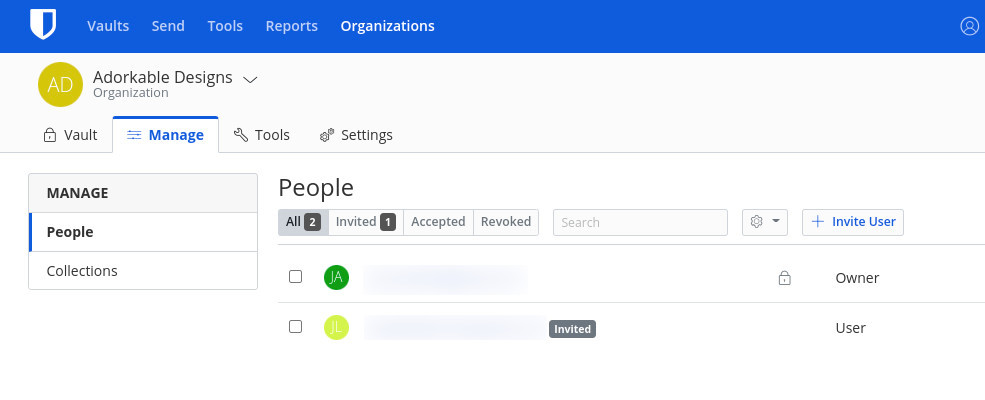
Task: Check the box for the Owner user
Action: [295, 277]
